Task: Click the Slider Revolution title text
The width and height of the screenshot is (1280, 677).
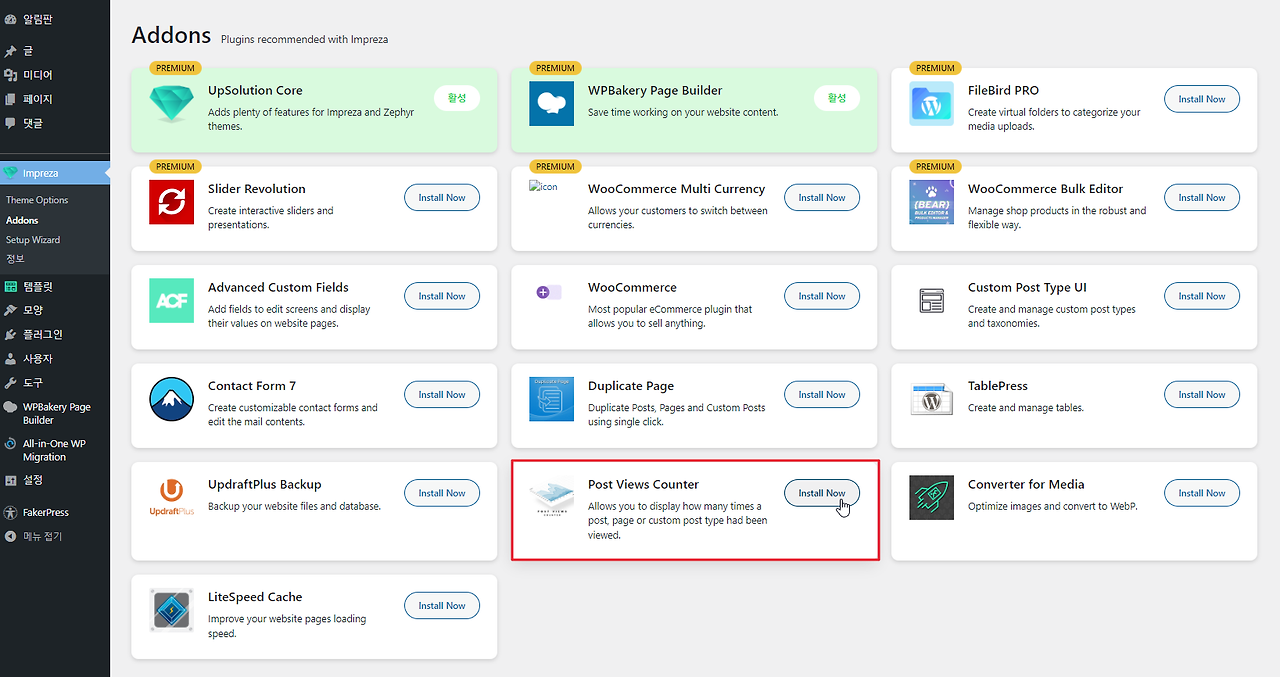Action: click(257, 189)
